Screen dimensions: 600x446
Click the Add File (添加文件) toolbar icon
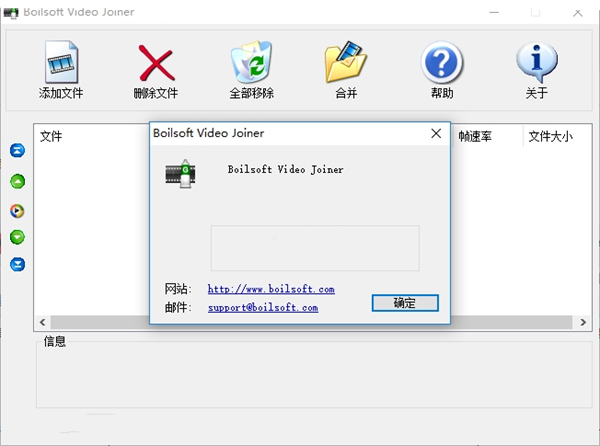61,62
